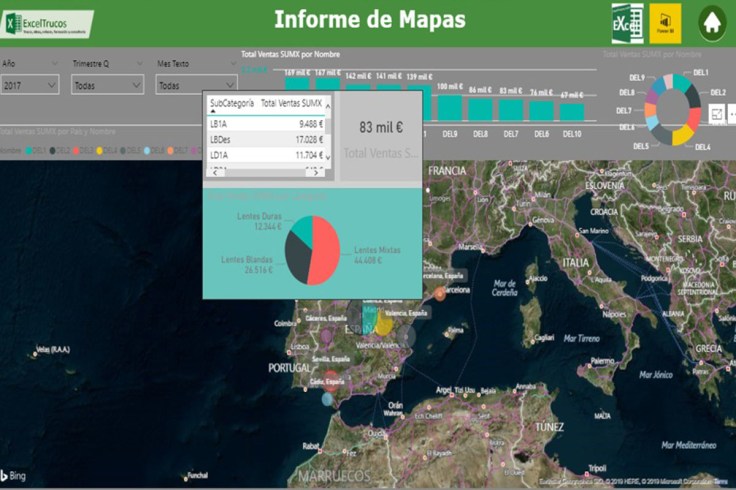
Task: Click the dark Lentes Blandas pie slice
Action: pyautogui.click(x=297, y=257)
